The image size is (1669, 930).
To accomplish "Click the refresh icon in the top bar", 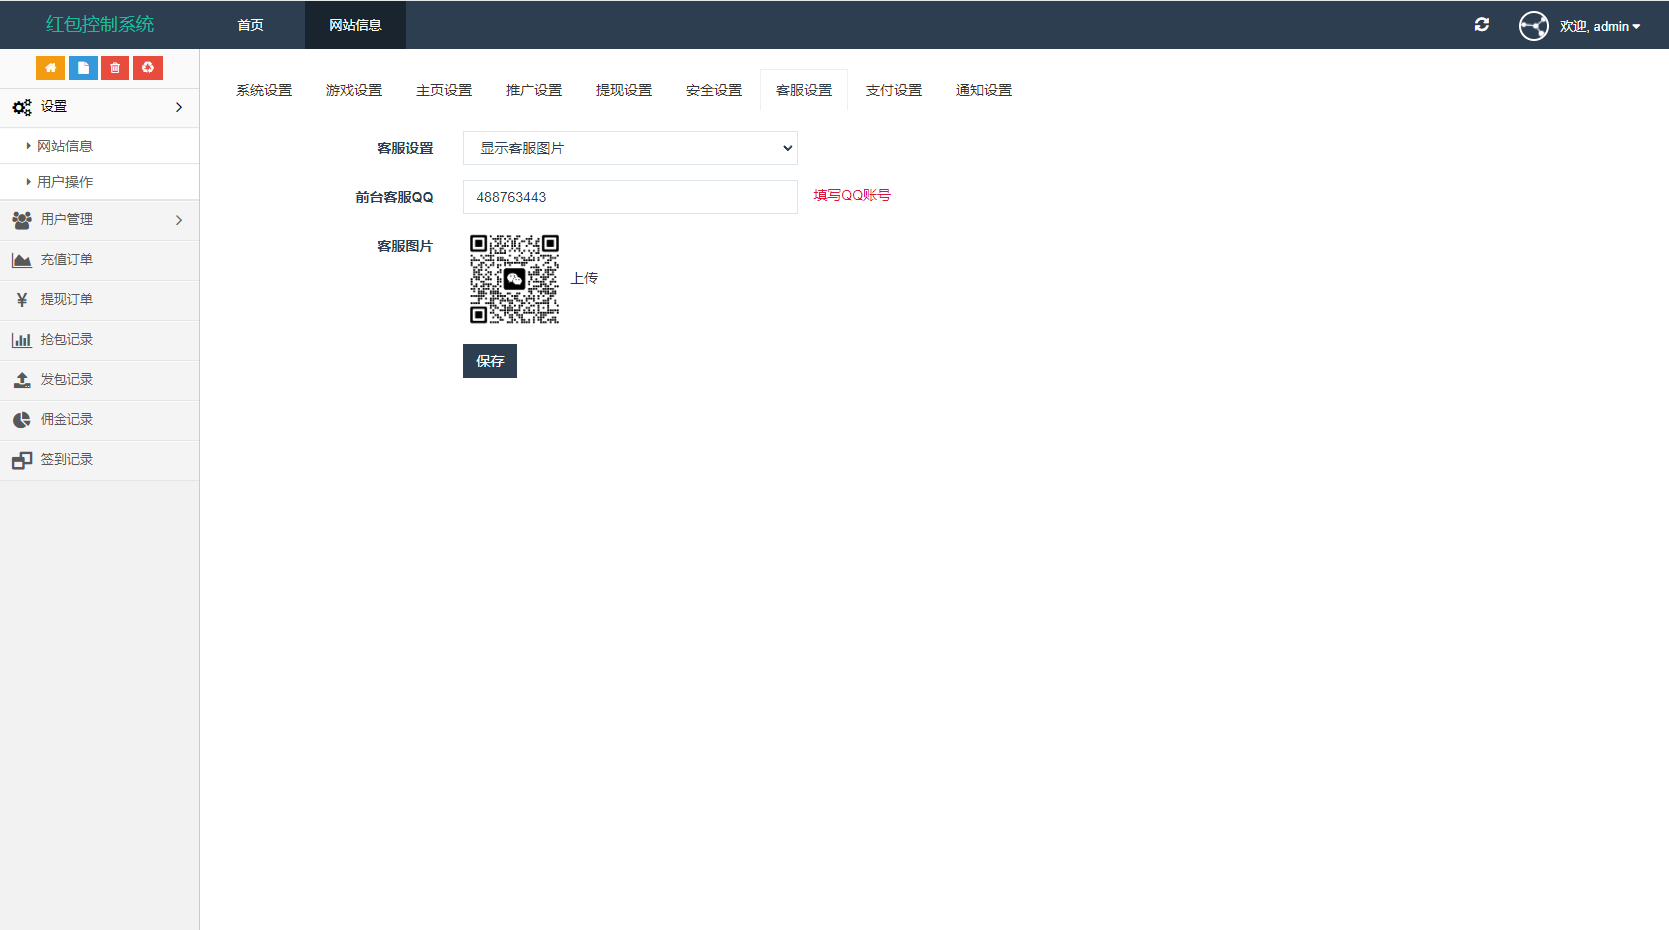I will point(1482,24).
